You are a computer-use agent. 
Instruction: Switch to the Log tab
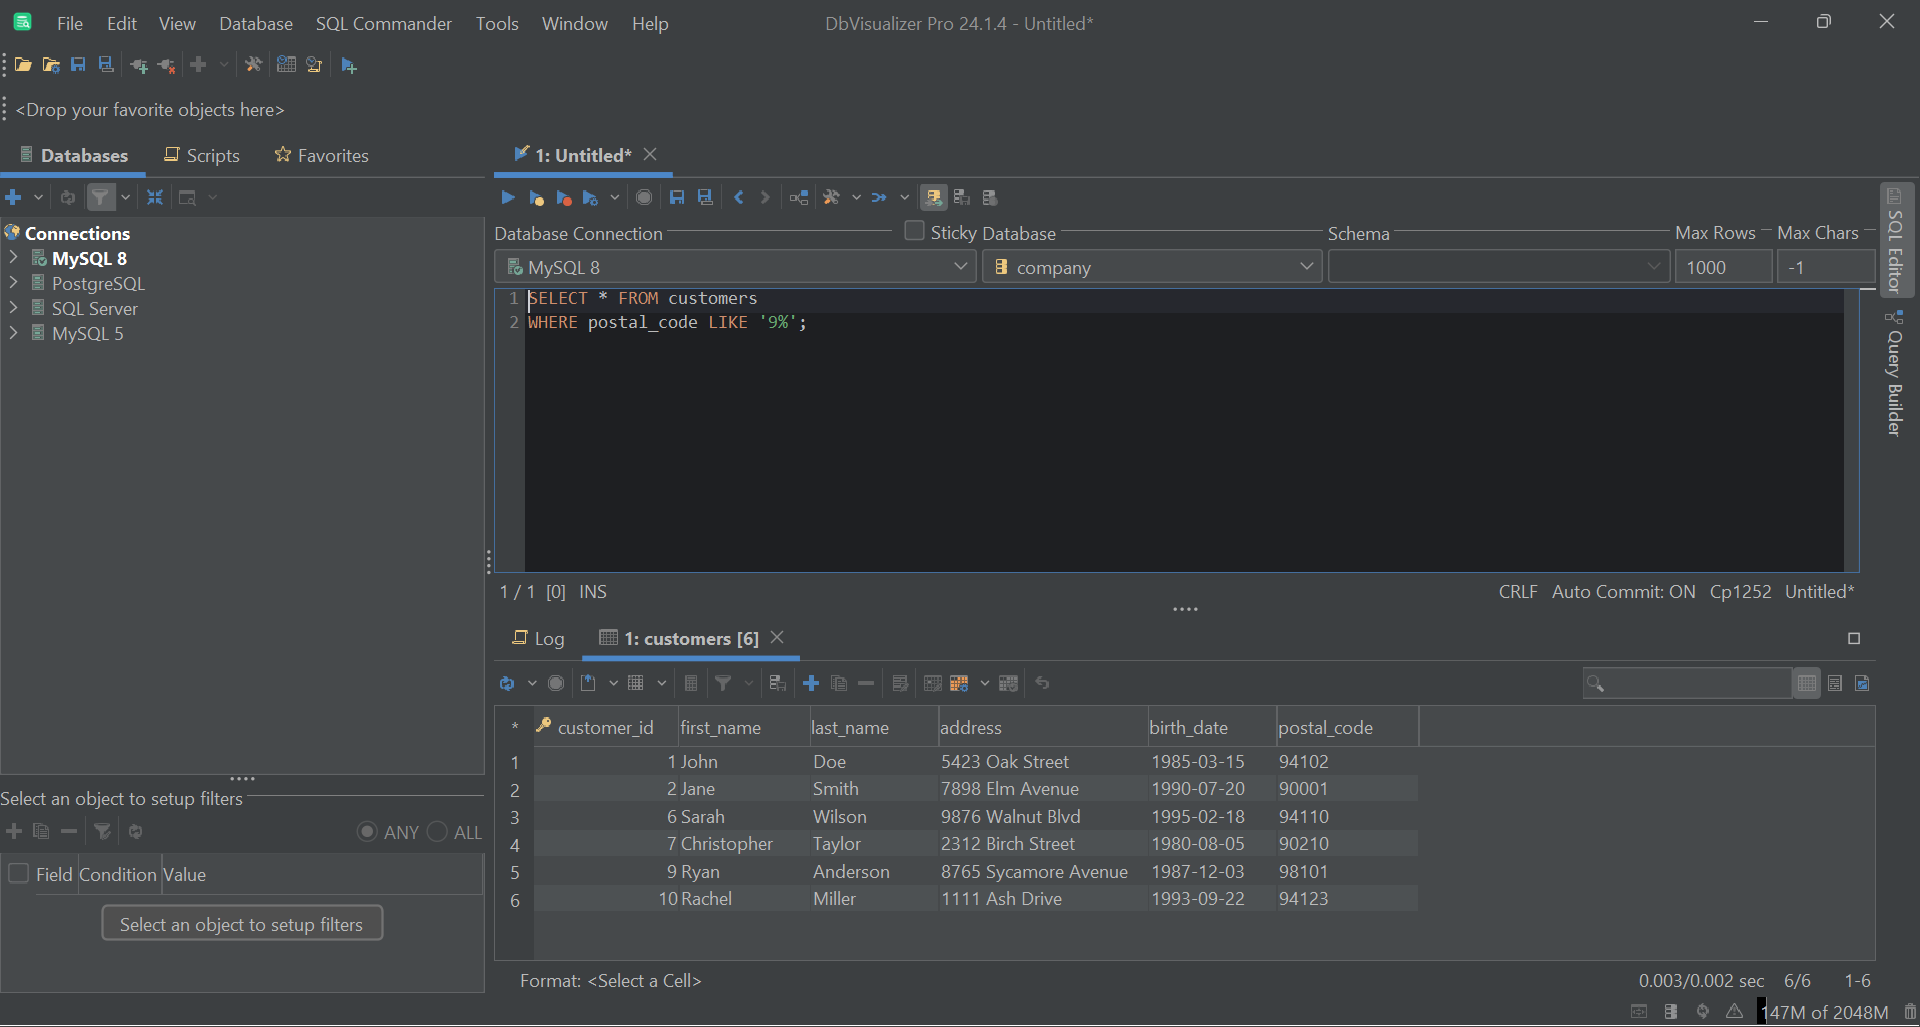[547, 638]
